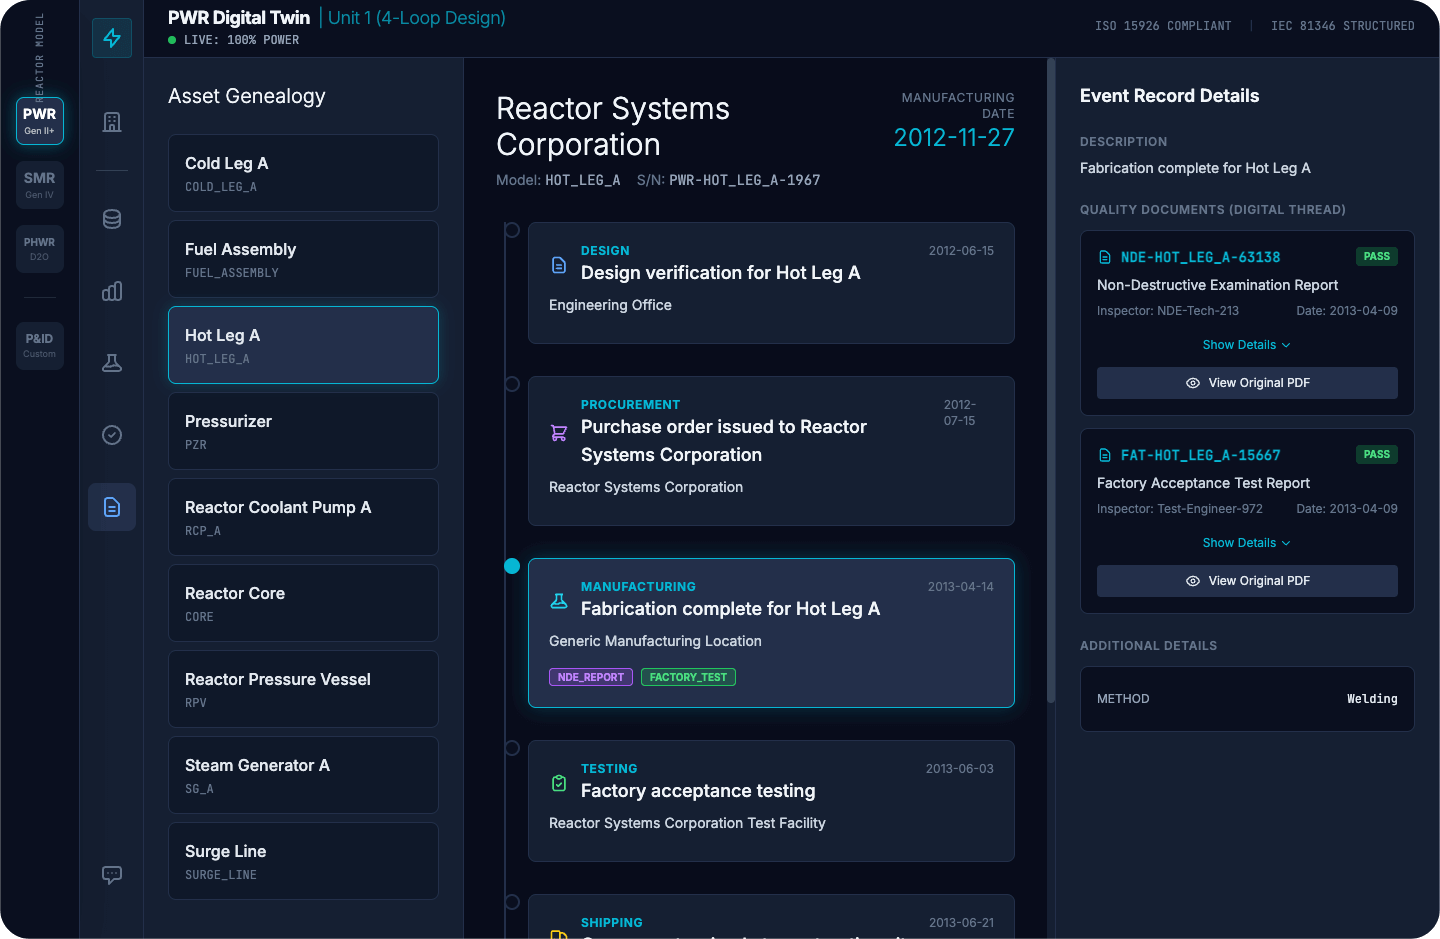
Task: Click the timeline panel vertical scrollbar
Action: coord(1051,380)
